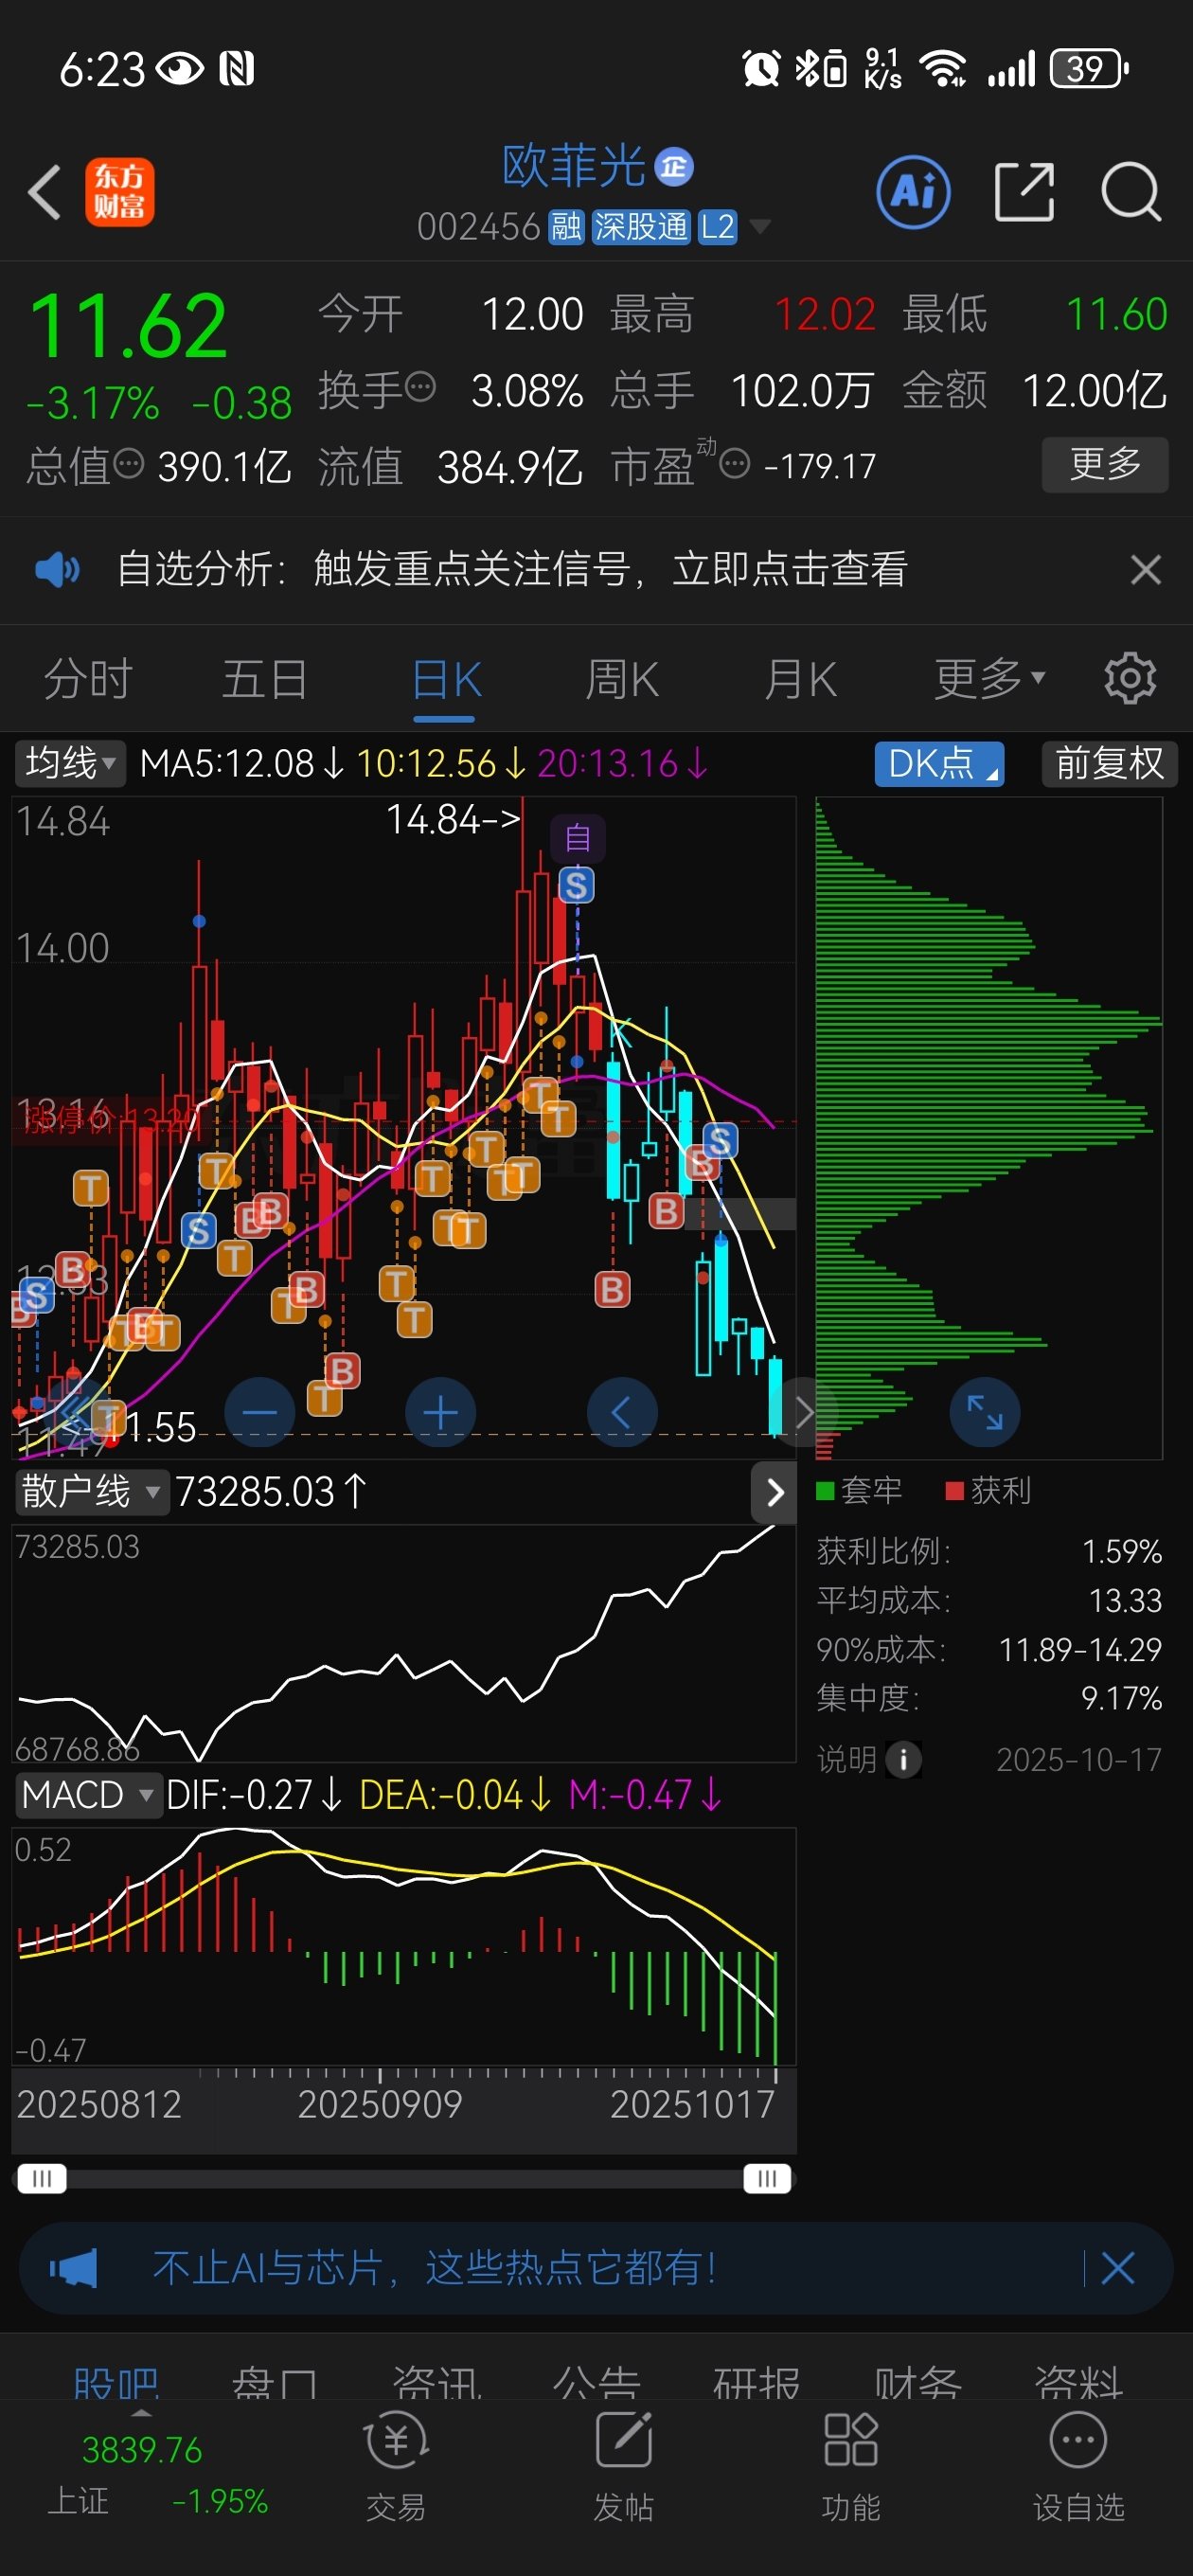Tap the chip distribution histogram

989,1128
